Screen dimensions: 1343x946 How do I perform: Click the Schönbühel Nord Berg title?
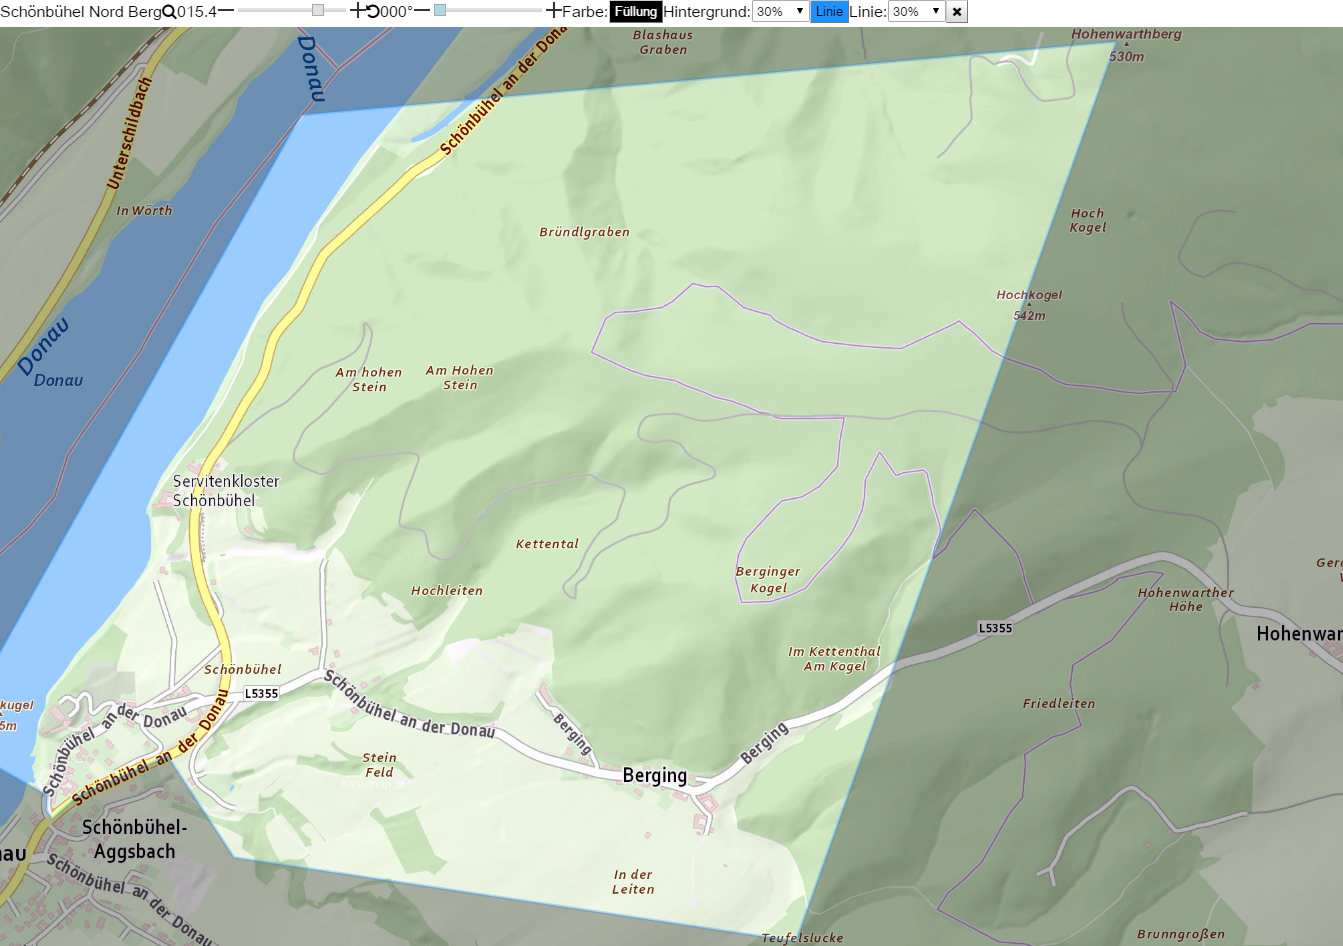81,12
